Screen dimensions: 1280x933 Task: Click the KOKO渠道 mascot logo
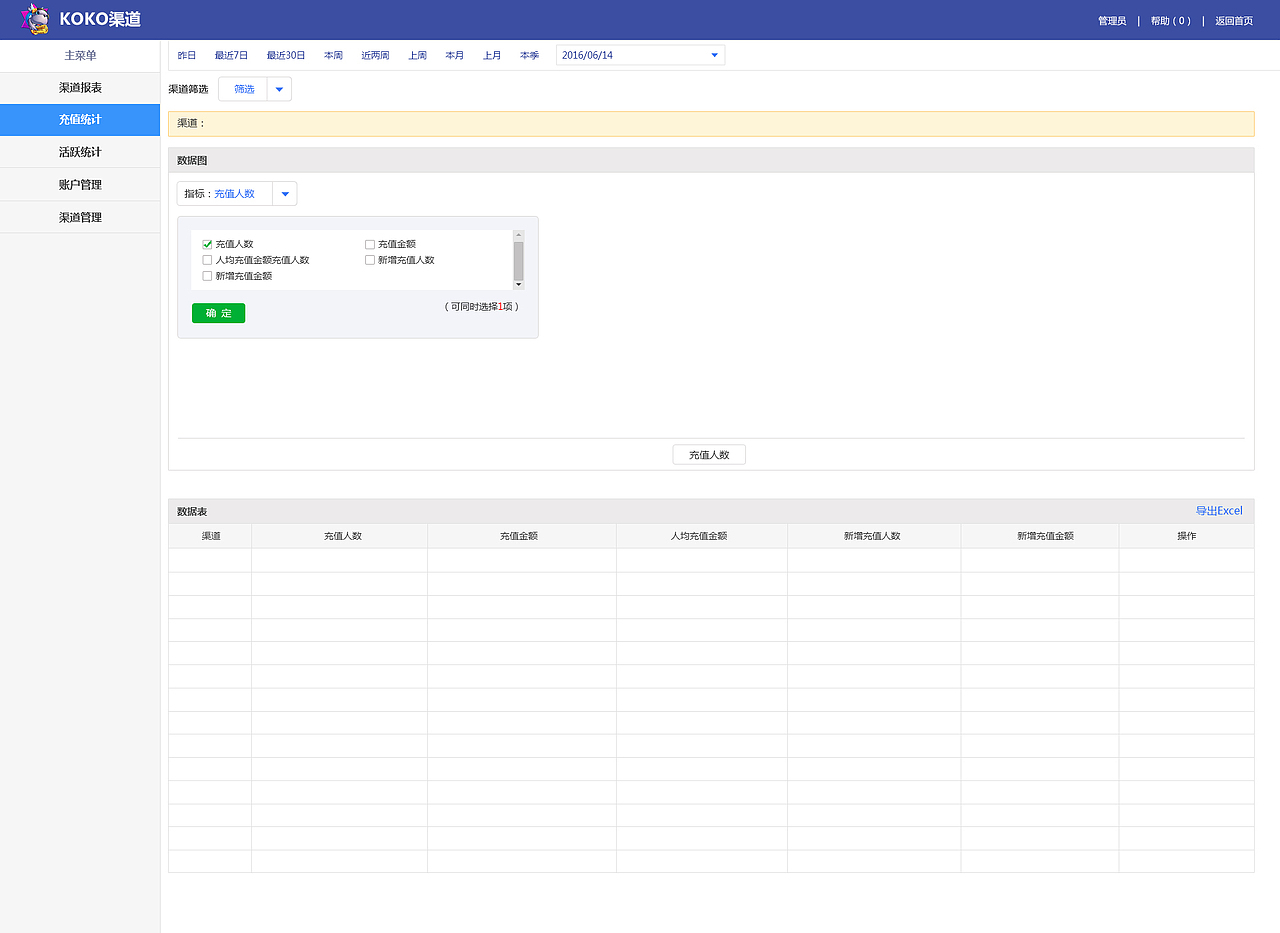(x=36, y=19)
